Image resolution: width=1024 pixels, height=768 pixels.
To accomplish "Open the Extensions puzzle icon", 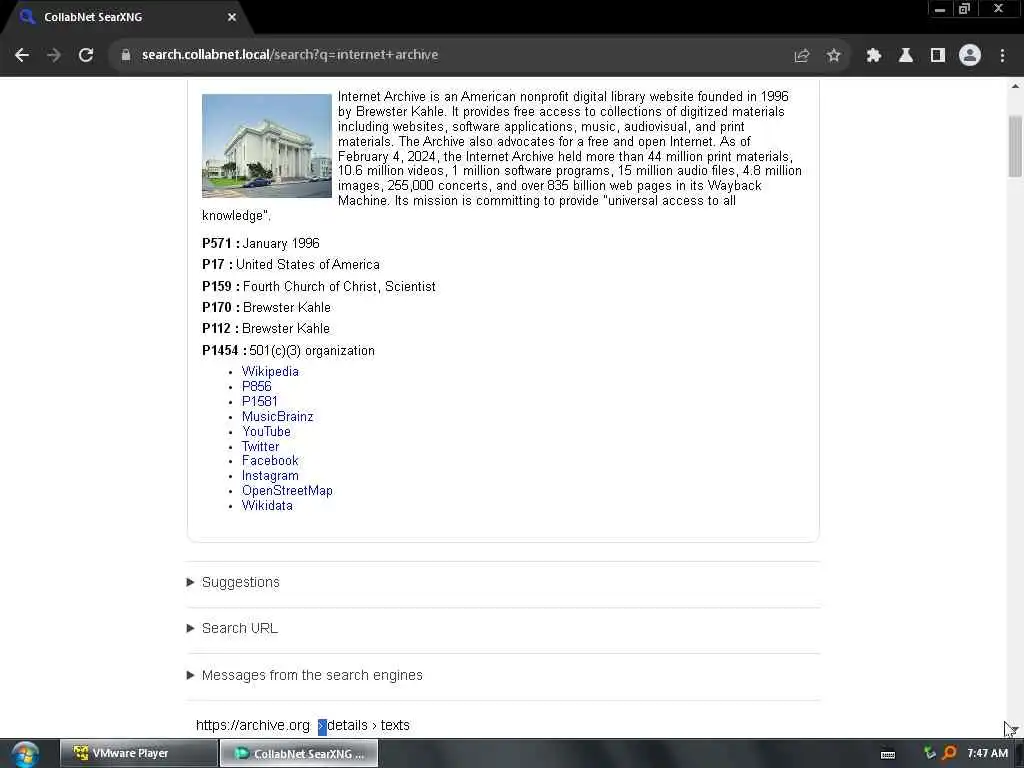I will 873,56.
